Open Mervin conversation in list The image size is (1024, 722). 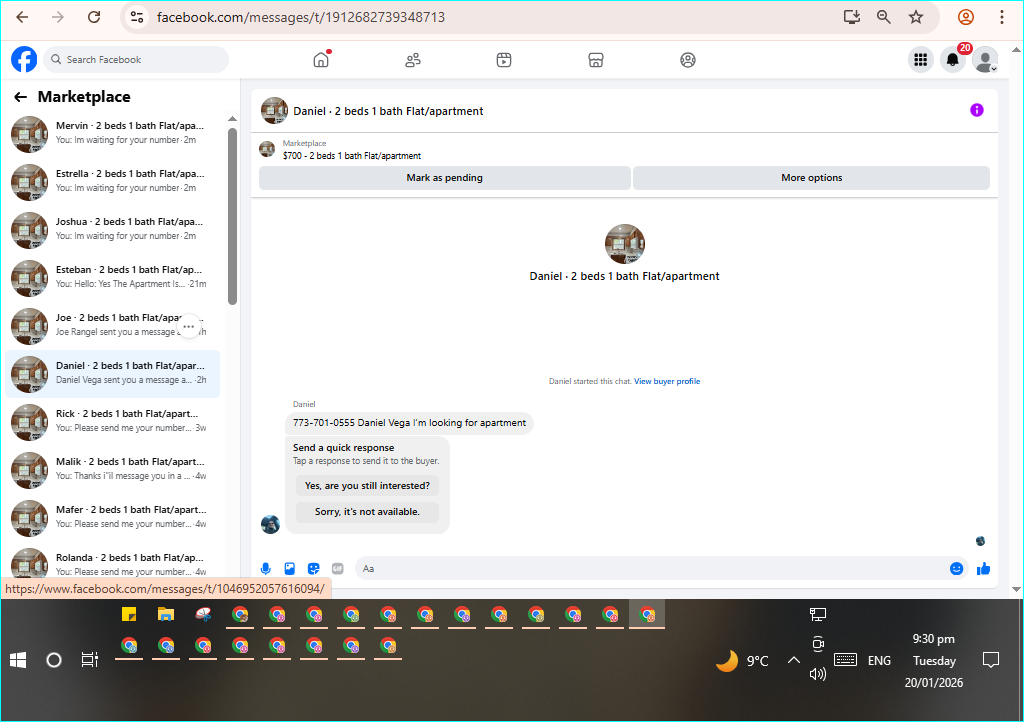point(112,133)
